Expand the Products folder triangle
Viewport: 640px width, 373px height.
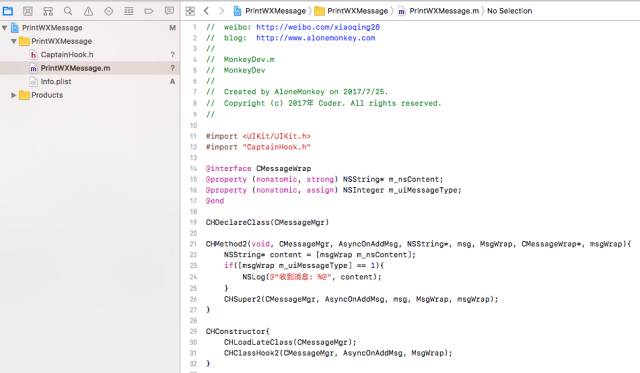(13, 95)
